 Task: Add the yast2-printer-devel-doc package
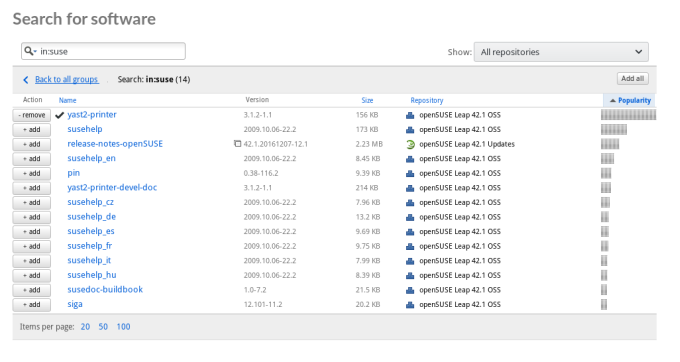tap(32, 188)
